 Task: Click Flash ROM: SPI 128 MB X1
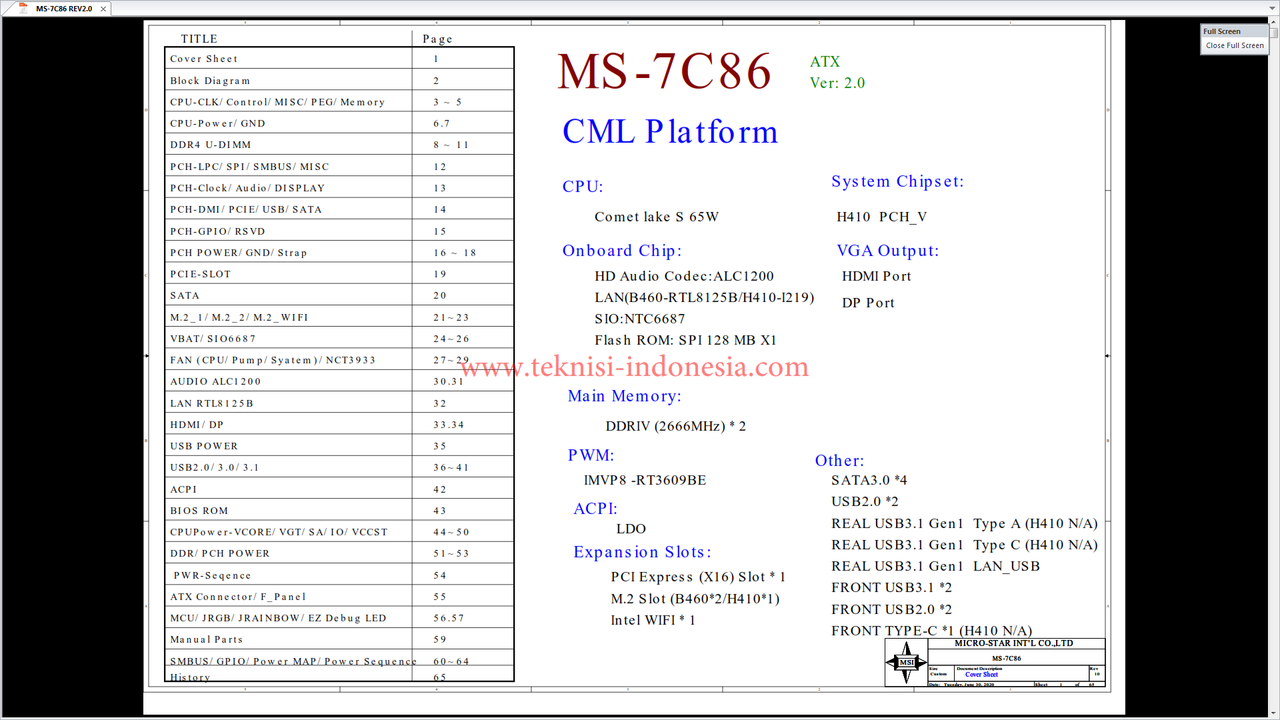[x=685, y=340]
